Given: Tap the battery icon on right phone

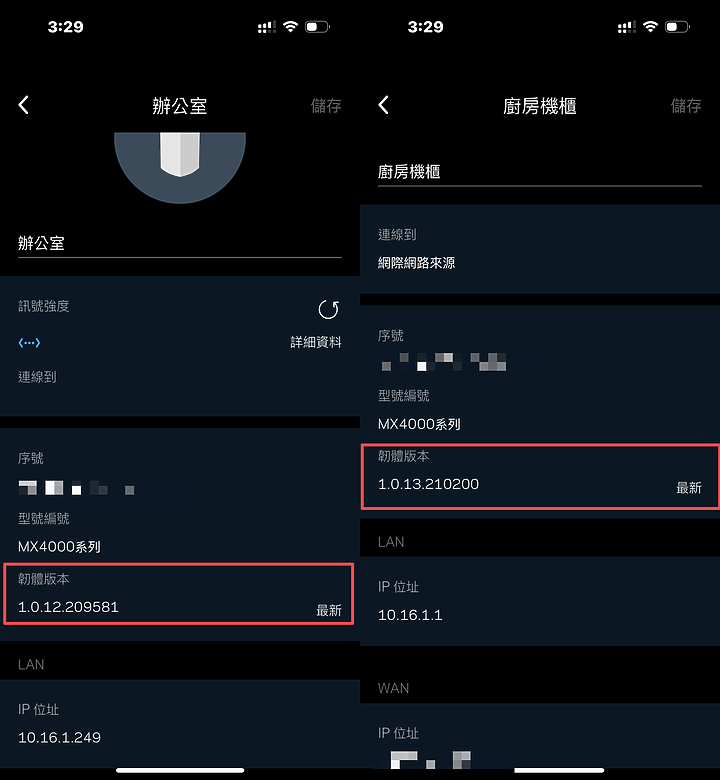Looking at the screenshot, I should tap(678, 26).
